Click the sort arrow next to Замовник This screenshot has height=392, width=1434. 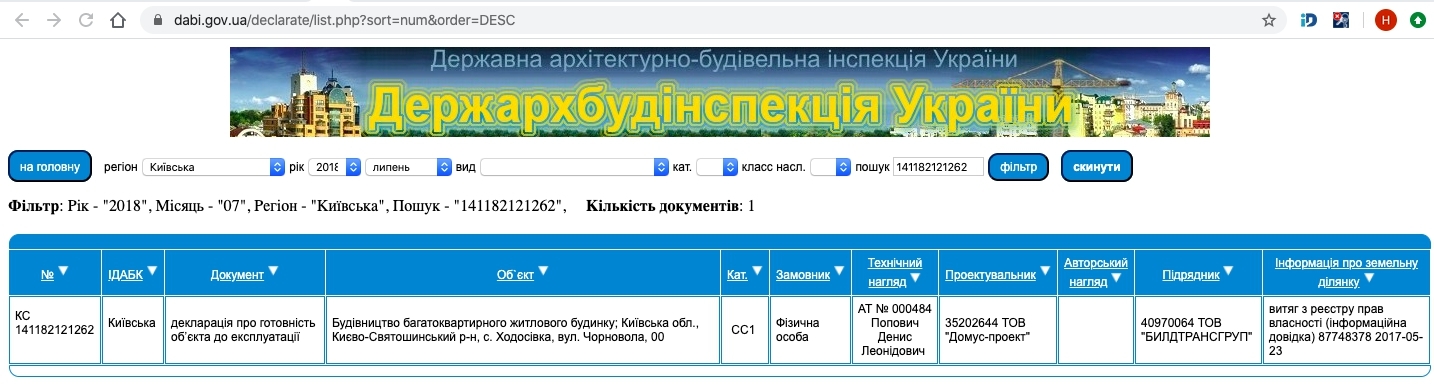[x=840, y=272]
